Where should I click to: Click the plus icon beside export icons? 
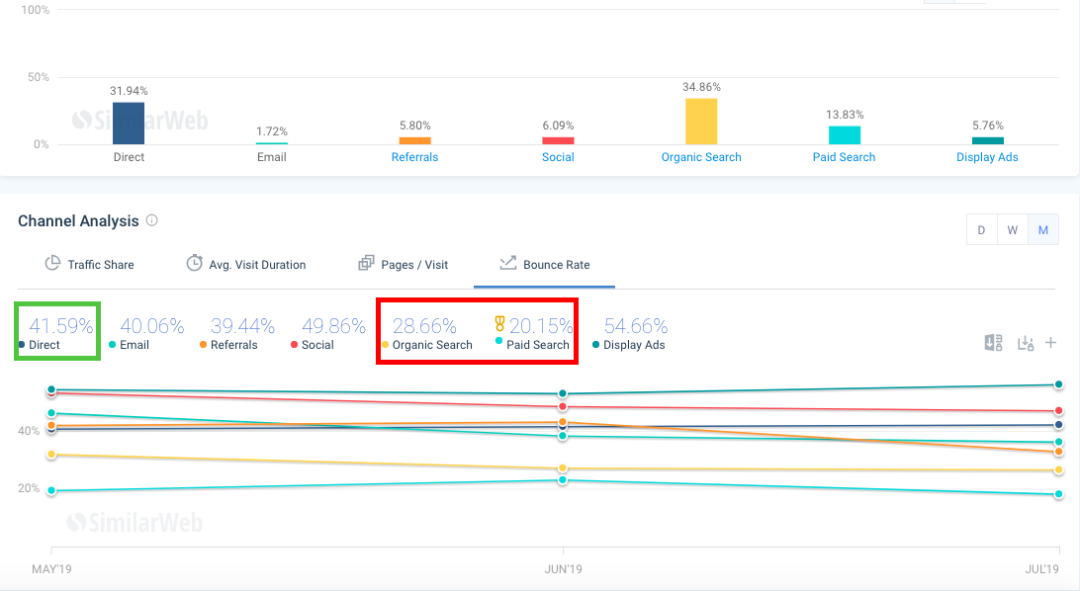click(1051, 343)
